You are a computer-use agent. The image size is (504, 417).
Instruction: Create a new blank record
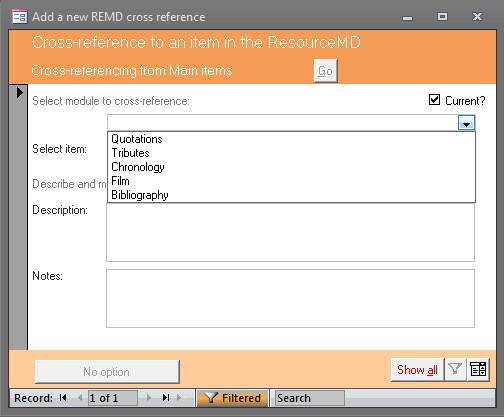182,398
